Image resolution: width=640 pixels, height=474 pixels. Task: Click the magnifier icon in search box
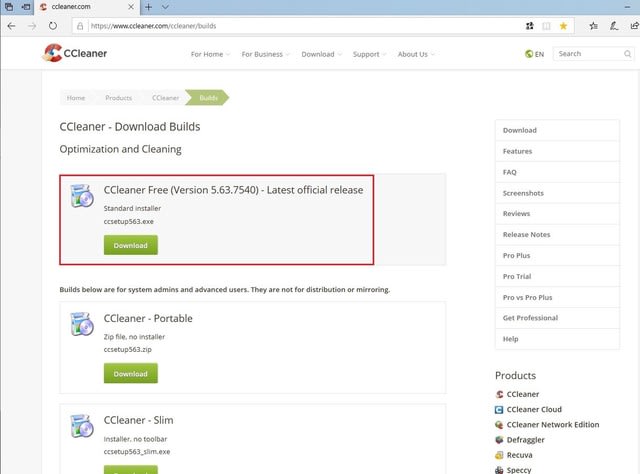[627, 54]
